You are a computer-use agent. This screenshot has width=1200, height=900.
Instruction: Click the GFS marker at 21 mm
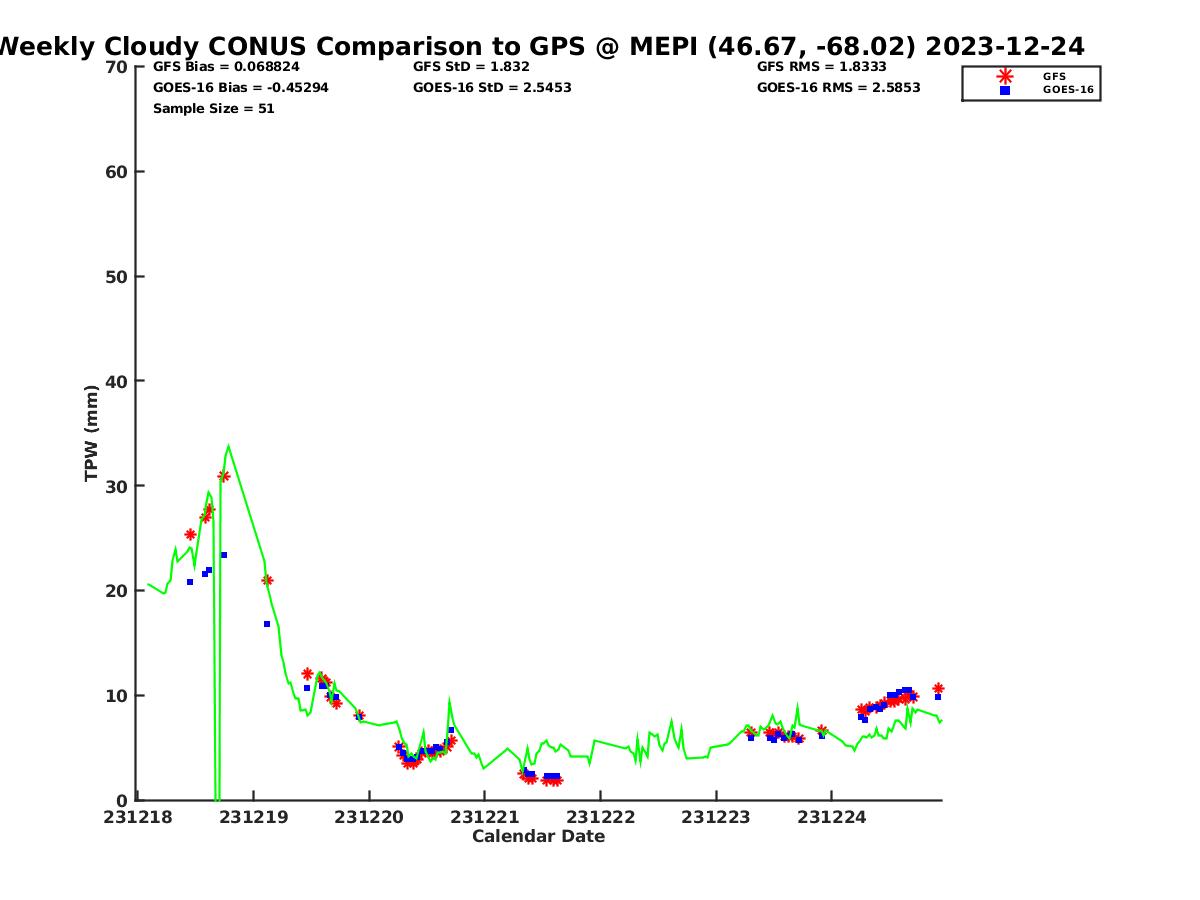click(267, 580)
